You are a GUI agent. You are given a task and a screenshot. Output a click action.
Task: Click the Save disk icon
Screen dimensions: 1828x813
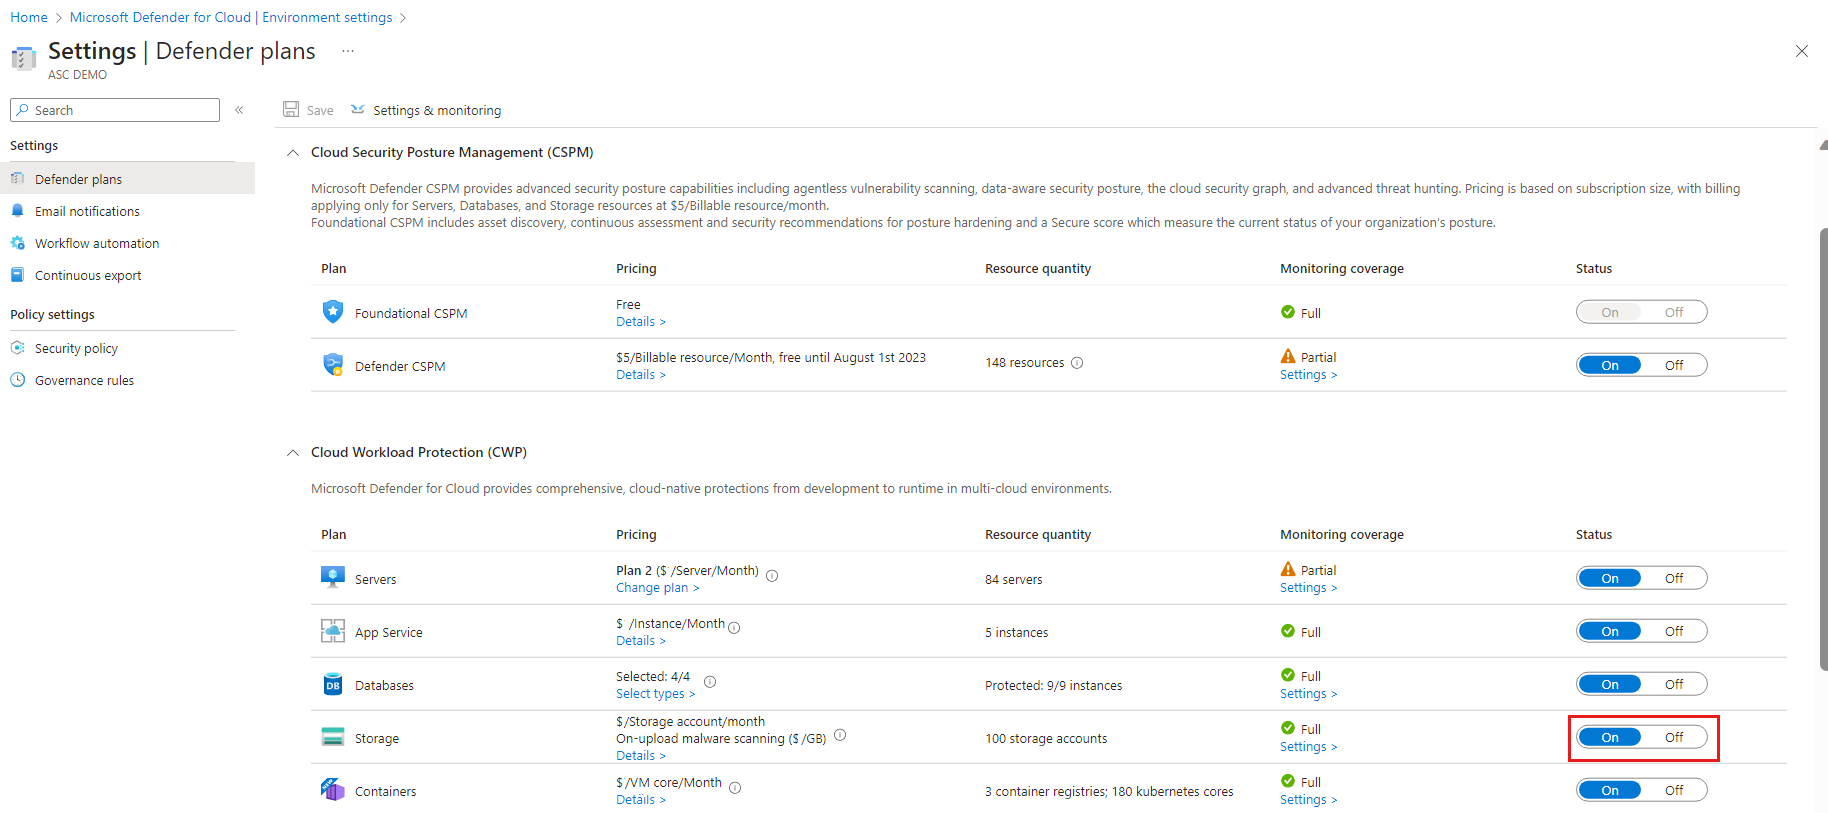[291, 109]
